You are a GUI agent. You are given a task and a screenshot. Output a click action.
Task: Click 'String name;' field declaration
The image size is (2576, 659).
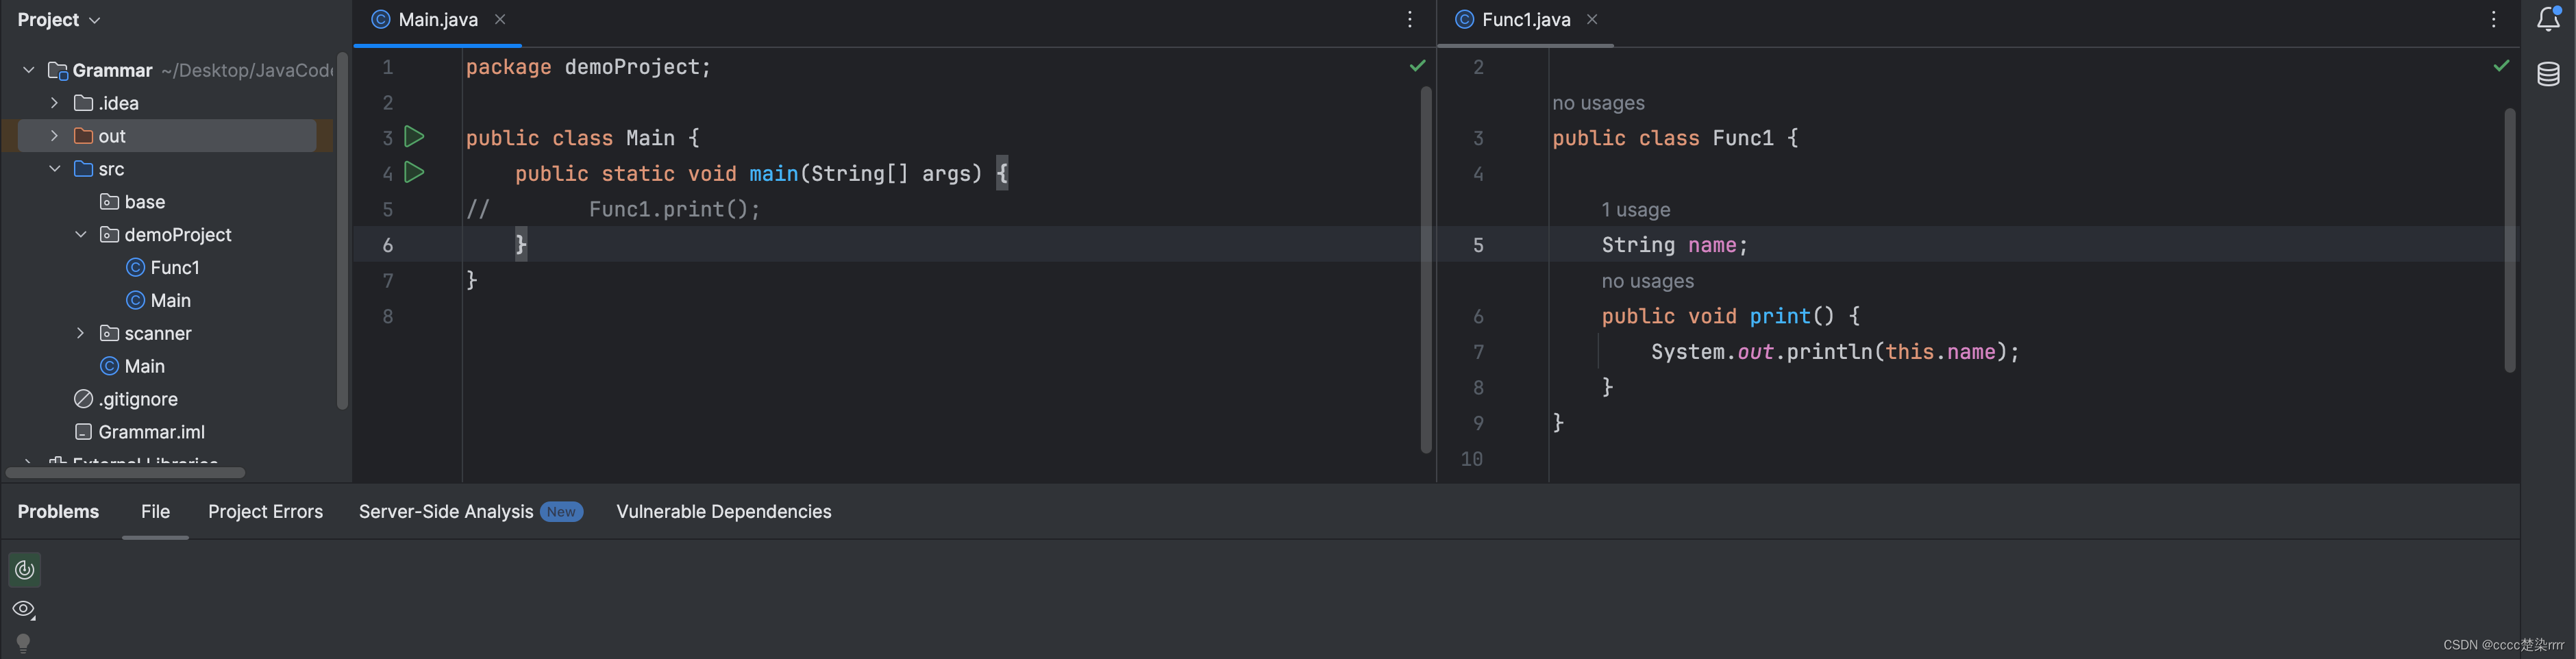click(x=1675, y=245)
